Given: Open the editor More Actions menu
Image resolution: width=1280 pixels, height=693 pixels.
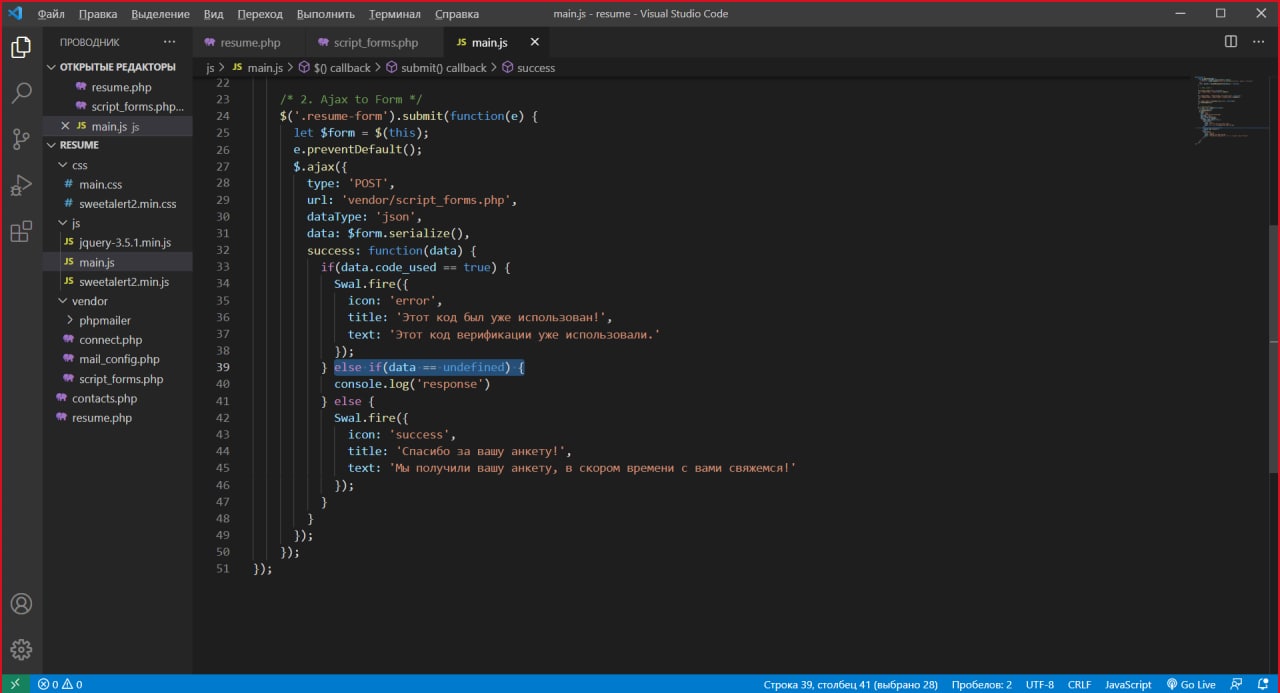Looking at the screenshot, I should (x=1258, y=42).
